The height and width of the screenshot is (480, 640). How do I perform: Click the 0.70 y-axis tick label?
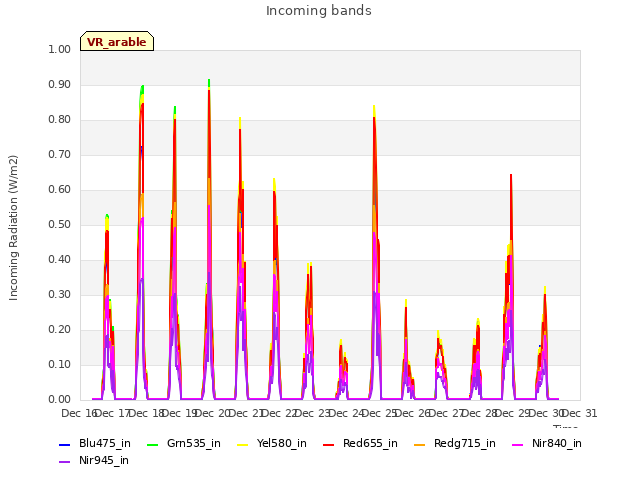tap(60, 155)
